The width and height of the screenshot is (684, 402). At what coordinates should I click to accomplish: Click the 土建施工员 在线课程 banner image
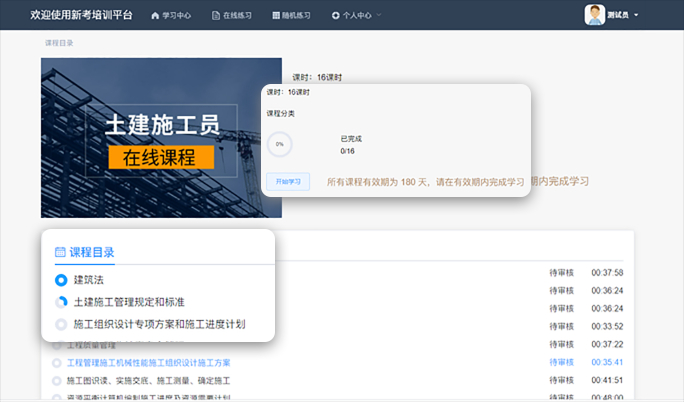[x=148, y=138]
